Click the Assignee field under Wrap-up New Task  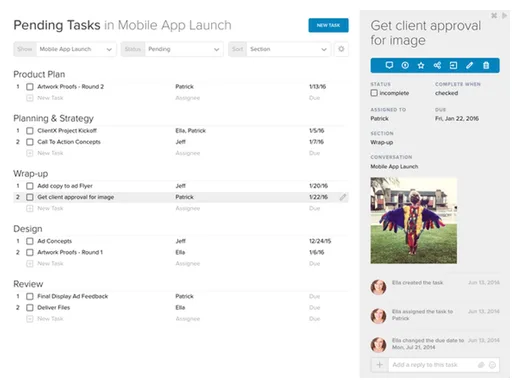click(x=188, y=209)
